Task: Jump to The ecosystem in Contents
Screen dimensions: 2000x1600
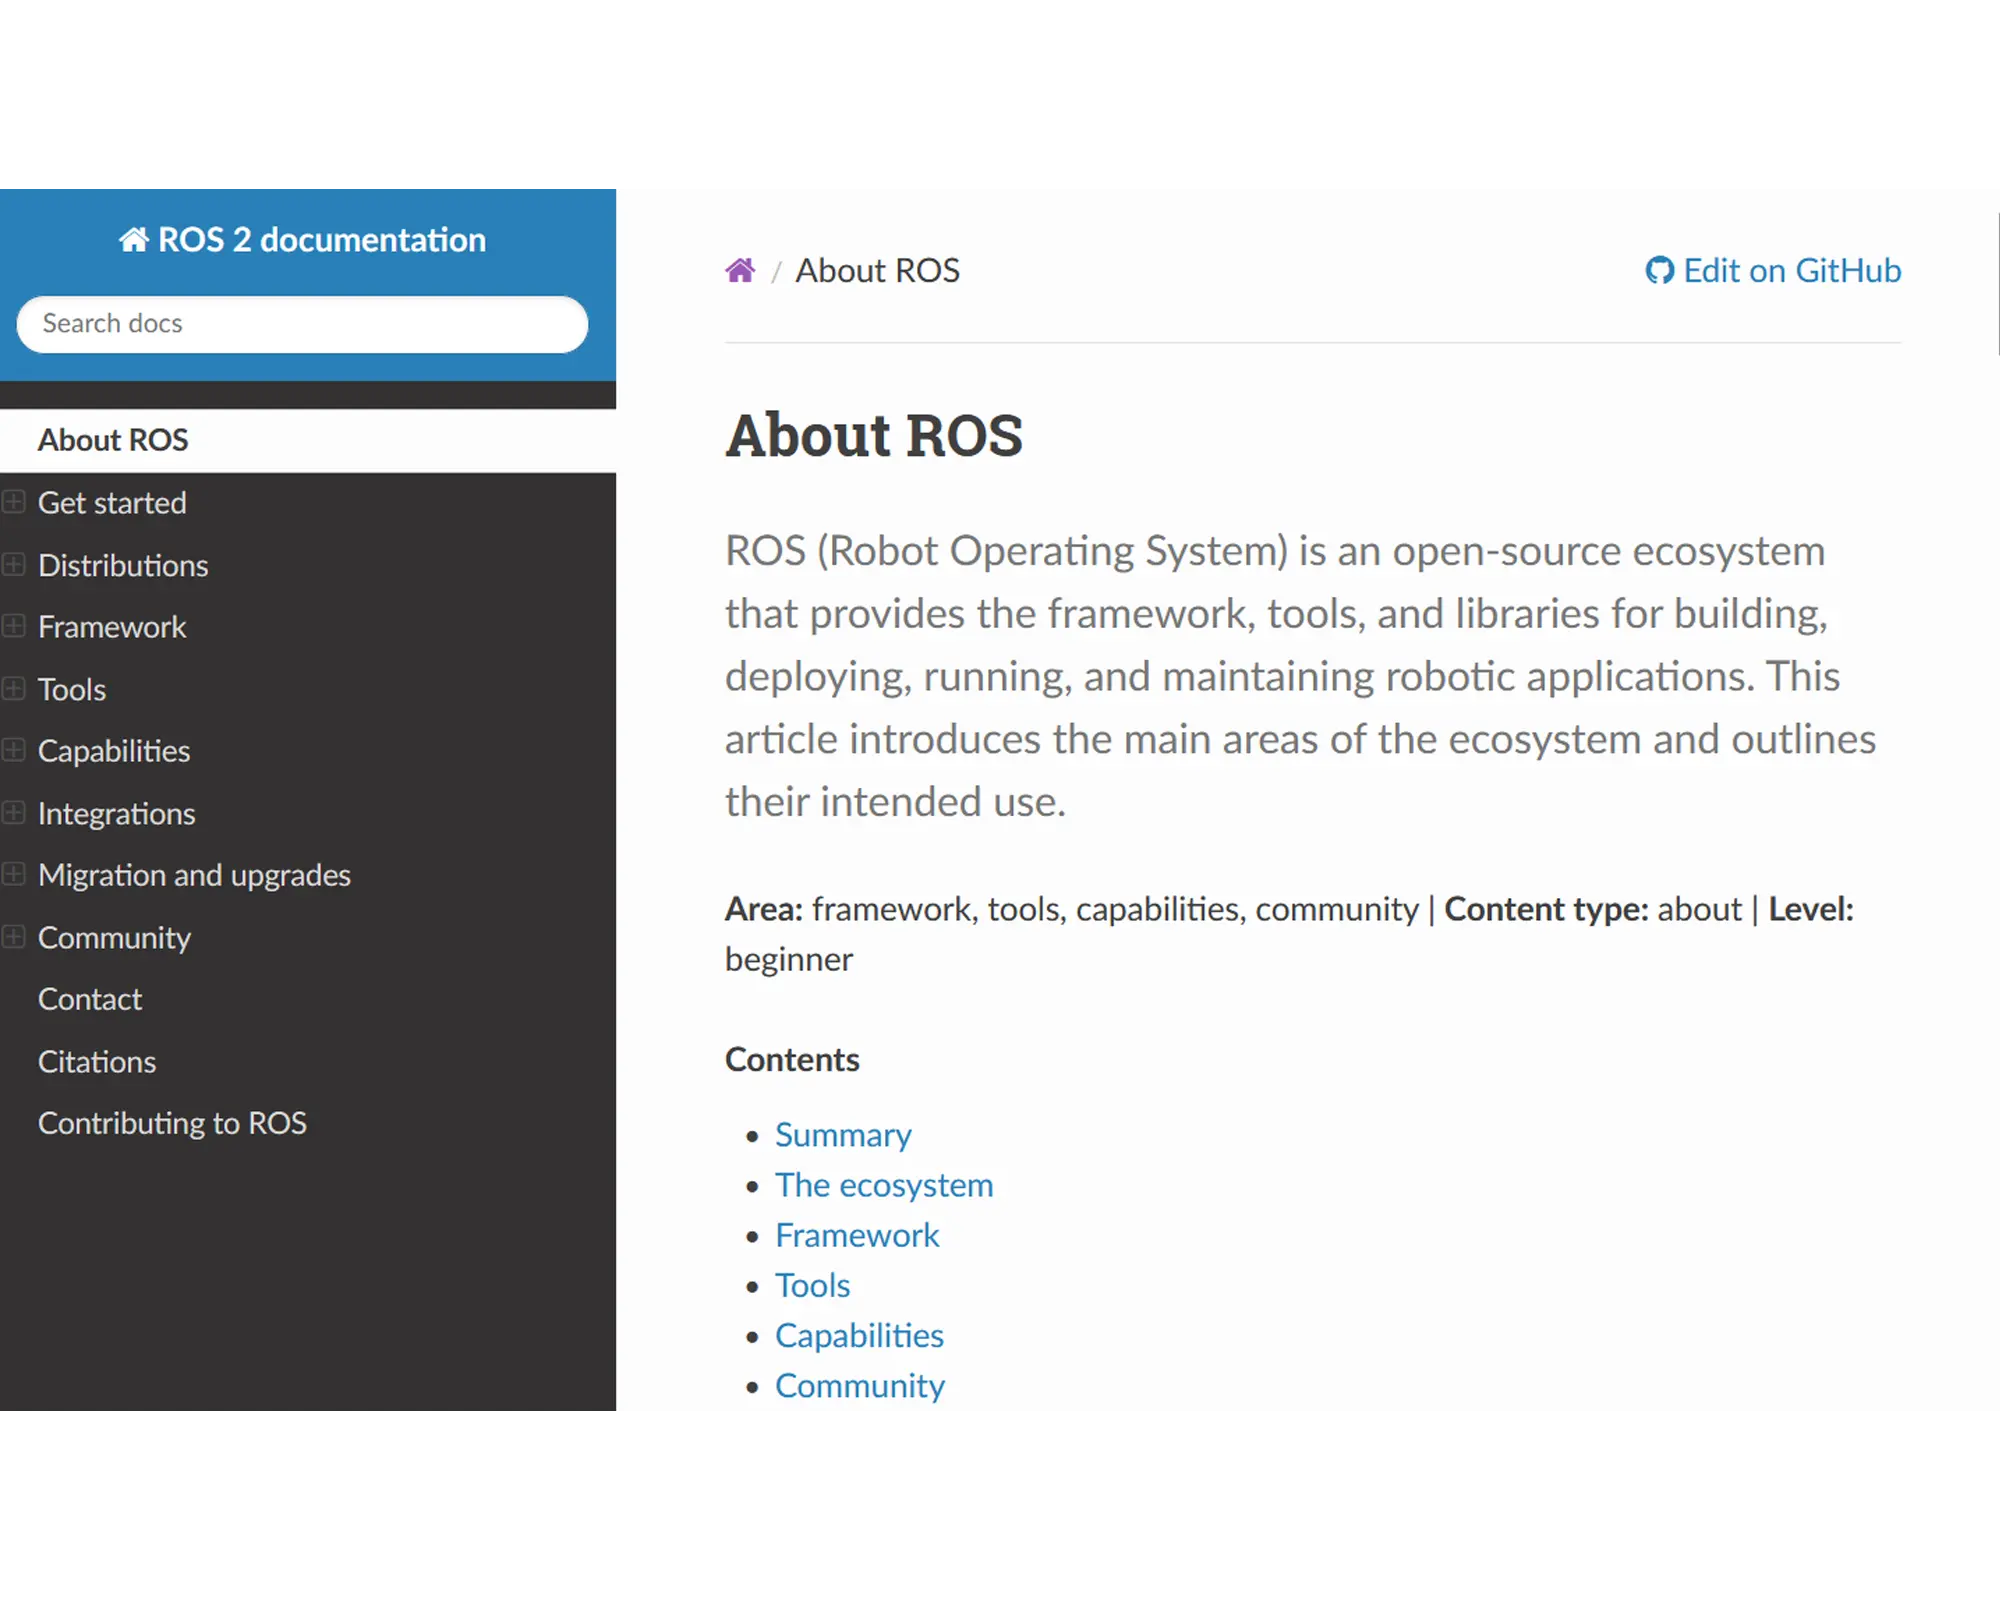Action: [x=884, y=1186]
